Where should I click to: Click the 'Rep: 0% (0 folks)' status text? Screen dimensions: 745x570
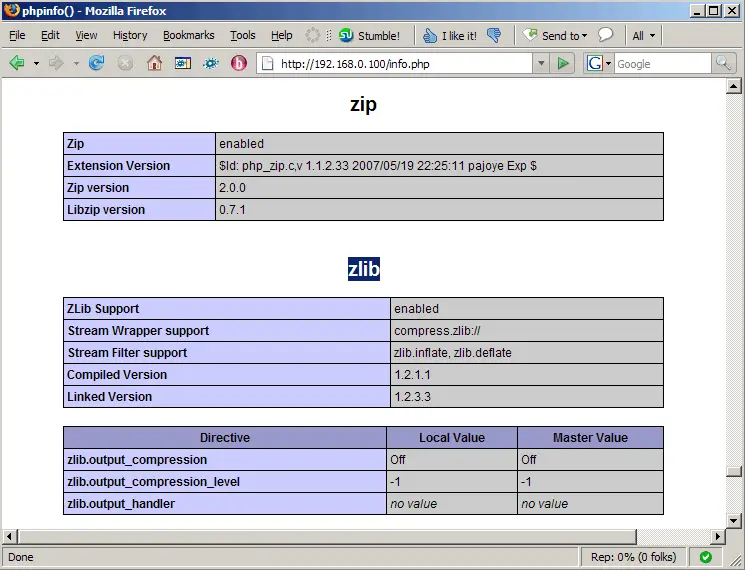(633, 557)
